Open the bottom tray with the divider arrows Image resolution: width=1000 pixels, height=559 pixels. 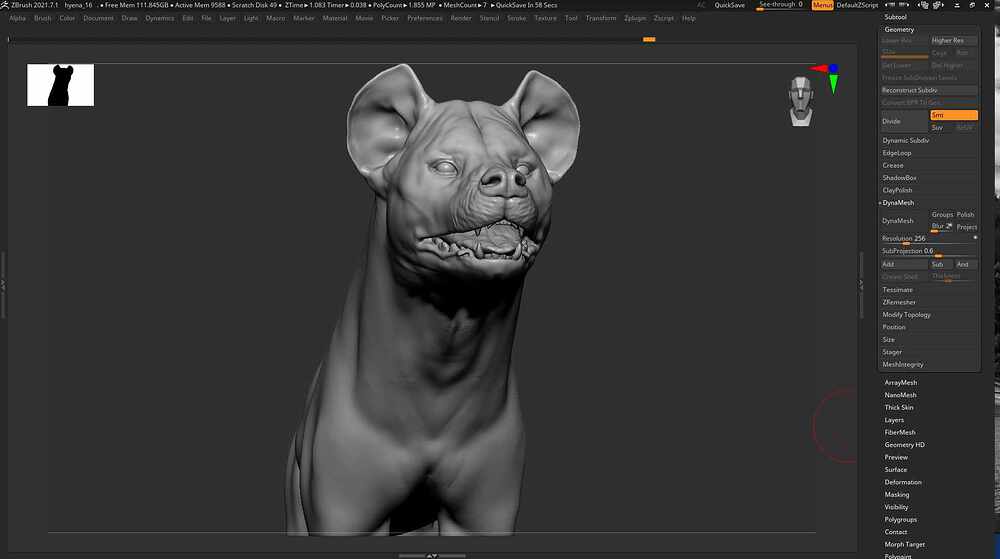(432, 555)
